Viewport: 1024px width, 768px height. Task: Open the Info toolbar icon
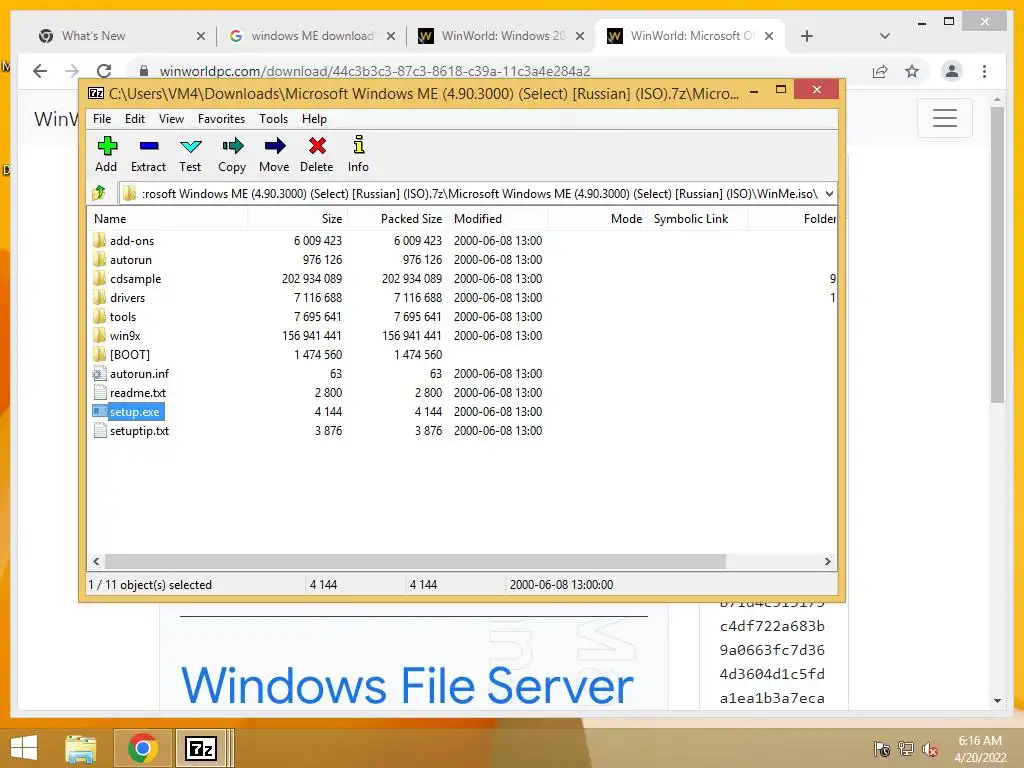coord(359,144)
